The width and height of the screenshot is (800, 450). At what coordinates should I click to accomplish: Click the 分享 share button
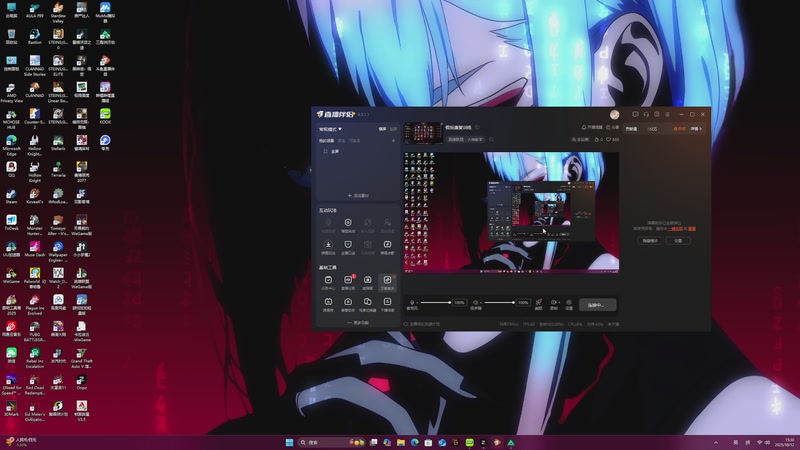(x=612, y=128)
